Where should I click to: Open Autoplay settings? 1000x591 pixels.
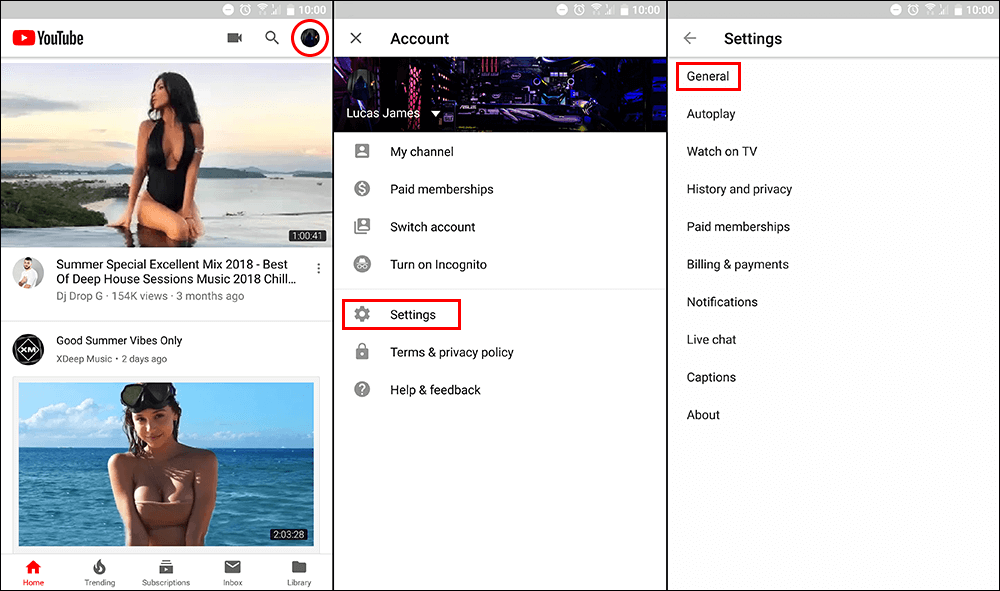click(711, 114)
